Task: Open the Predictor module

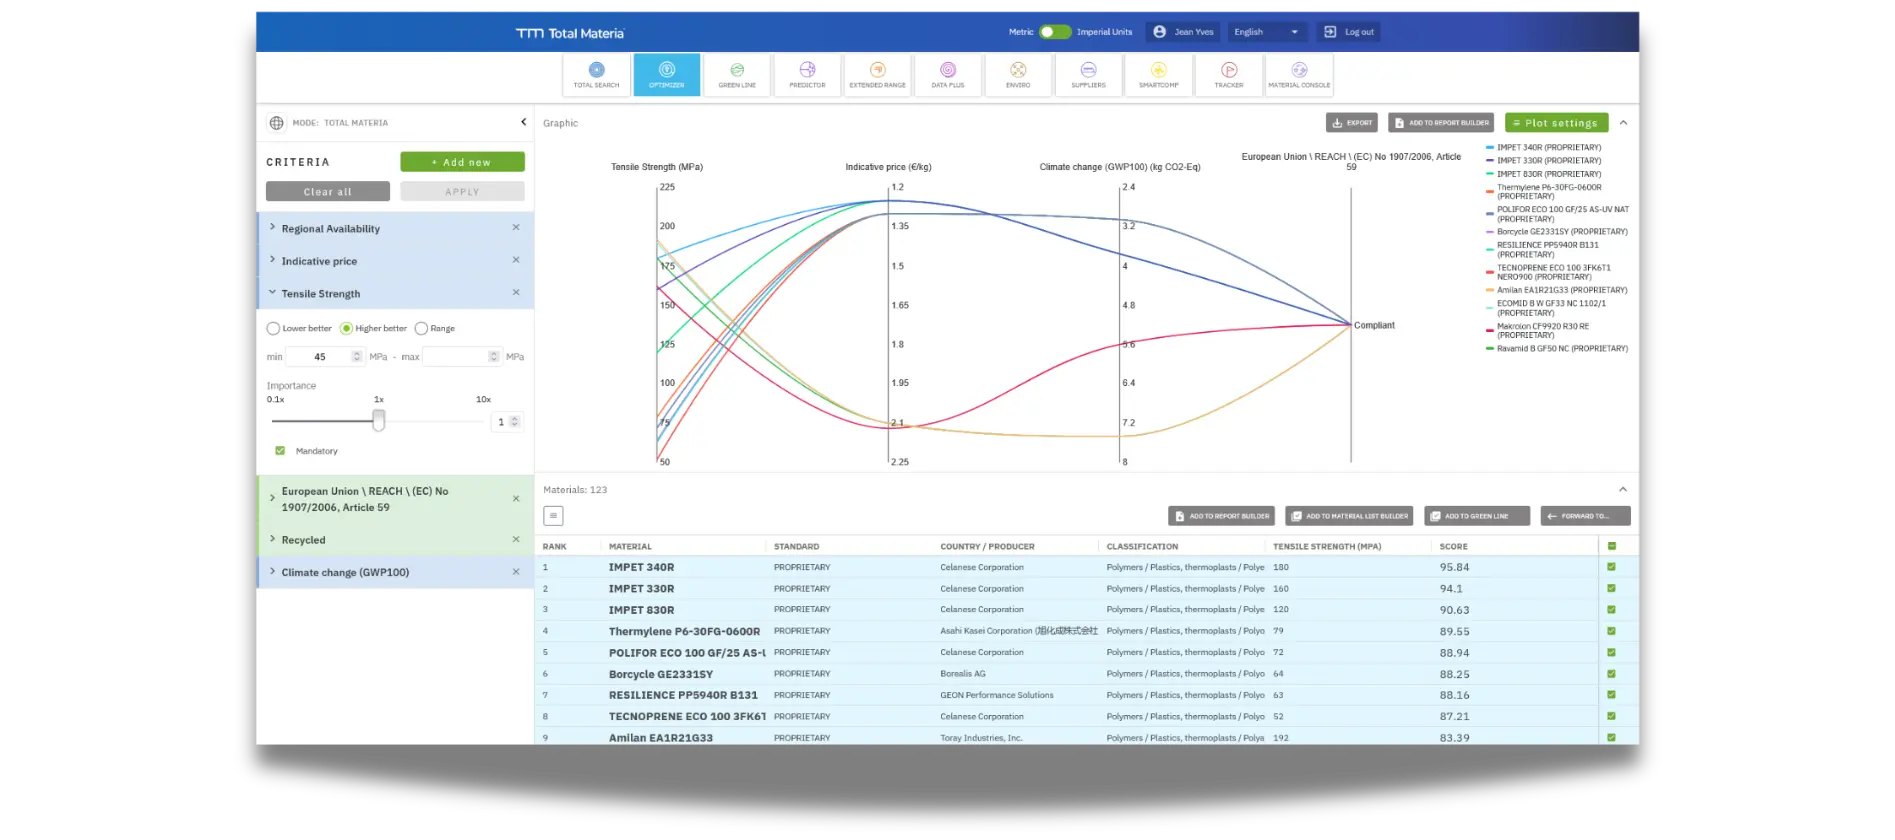Action: tap(807, 75)
